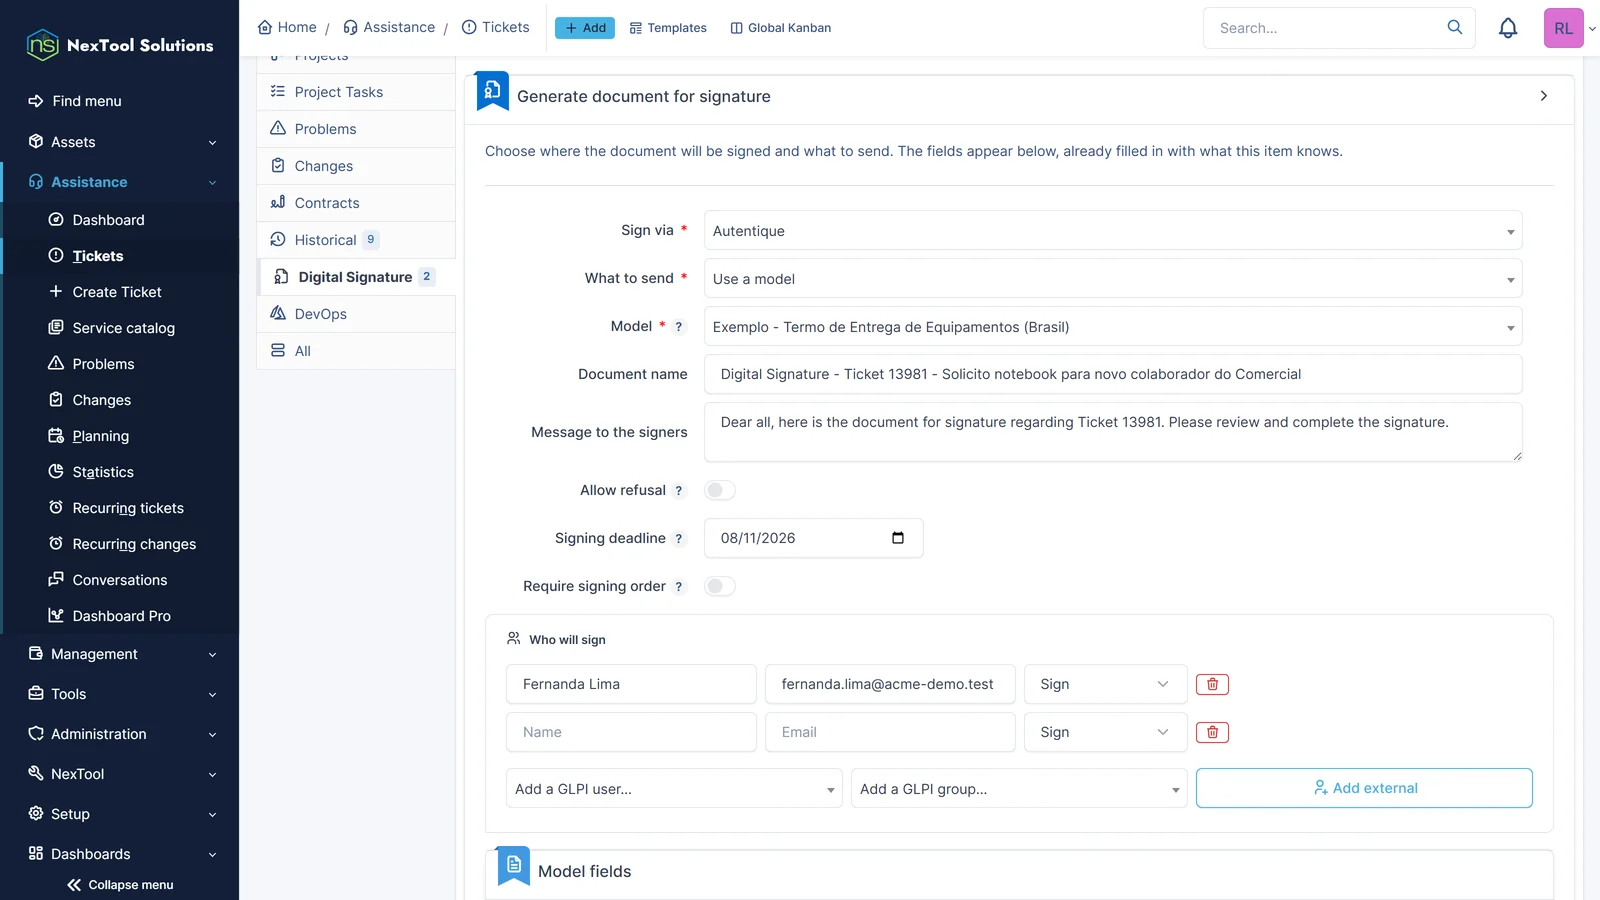Open the Add a GLPI group dropdown
Screen dimensions: 1600x900
coord(1019,789)
